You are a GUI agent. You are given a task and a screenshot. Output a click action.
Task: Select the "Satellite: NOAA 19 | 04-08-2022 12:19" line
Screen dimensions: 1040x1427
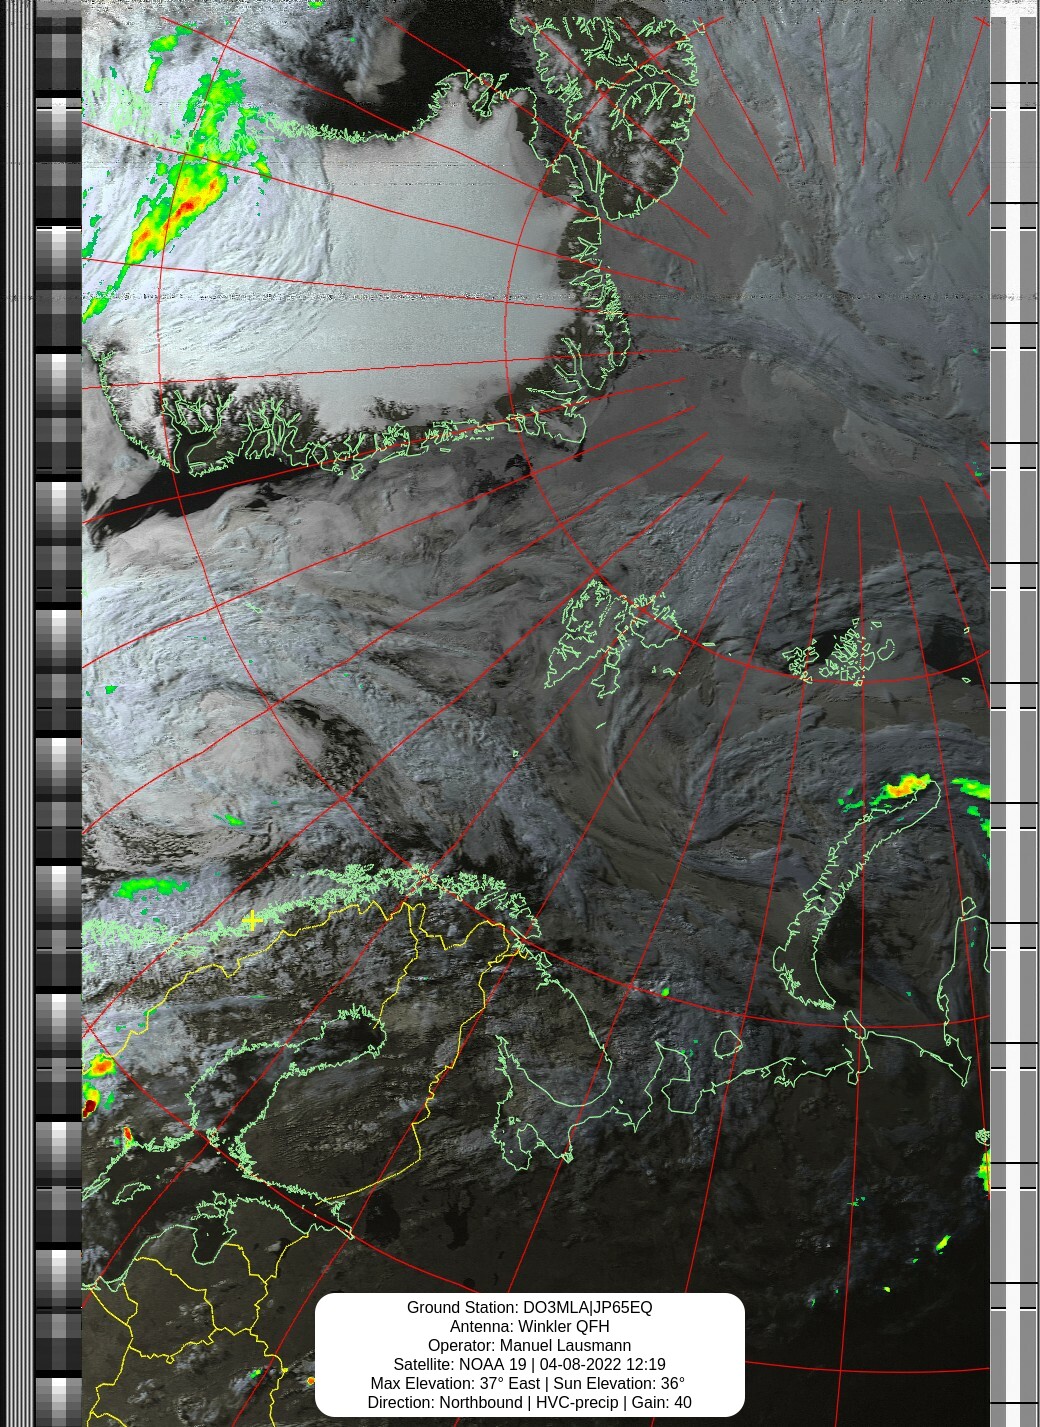point(529,1364)
